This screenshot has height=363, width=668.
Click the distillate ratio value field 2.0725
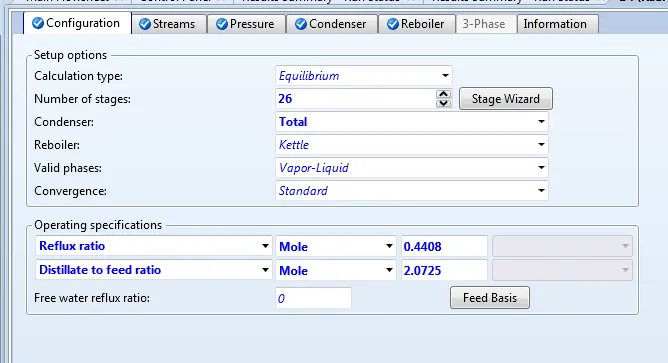[x=444, y=270]
